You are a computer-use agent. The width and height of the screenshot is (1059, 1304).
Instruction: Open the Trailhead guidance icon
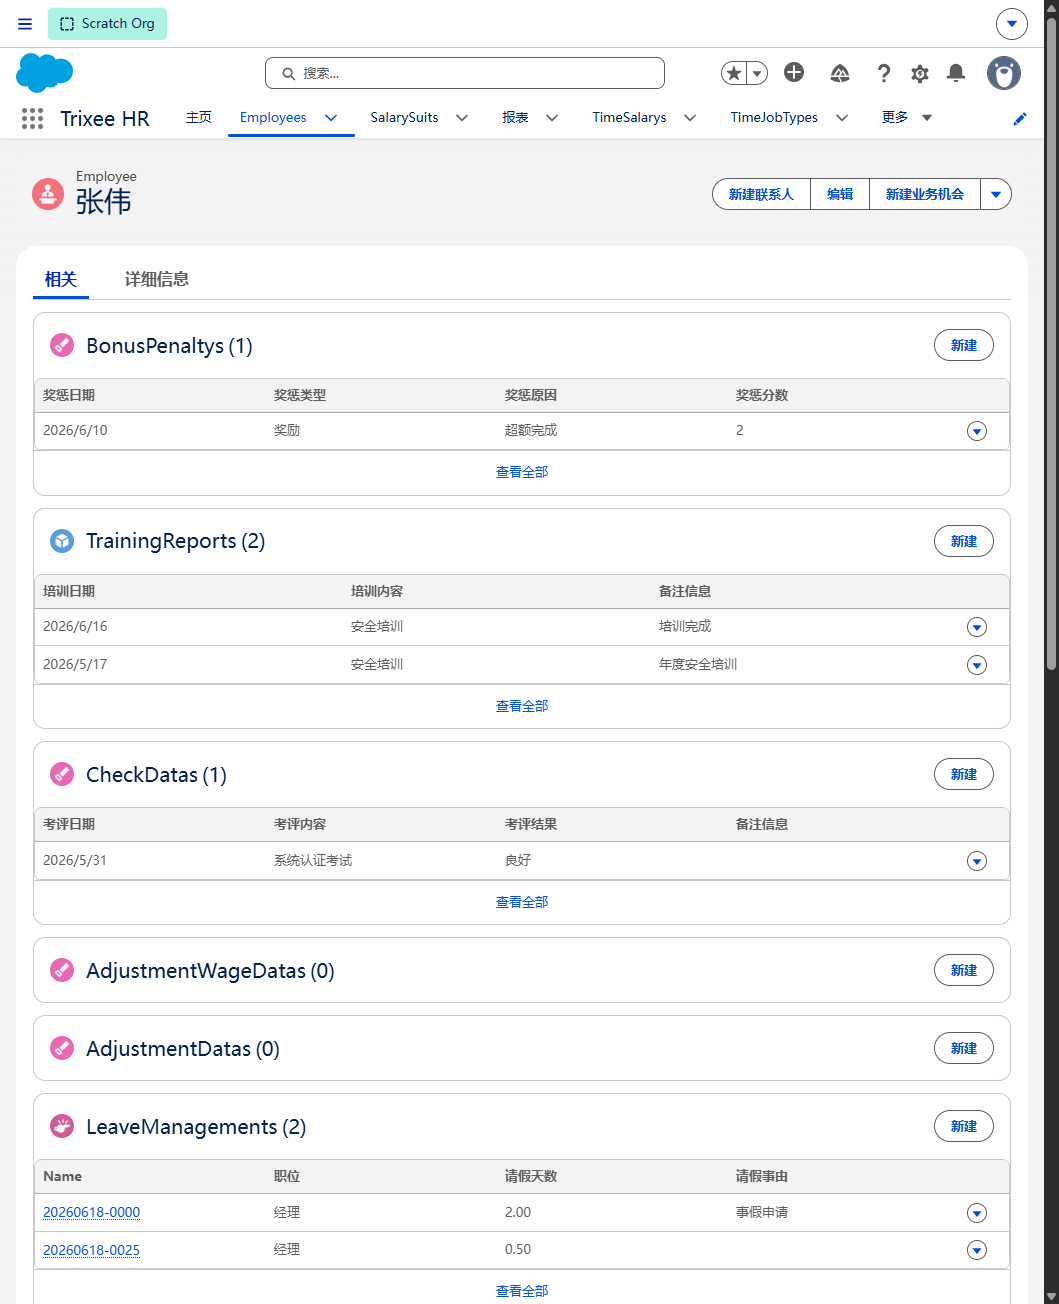840,73
